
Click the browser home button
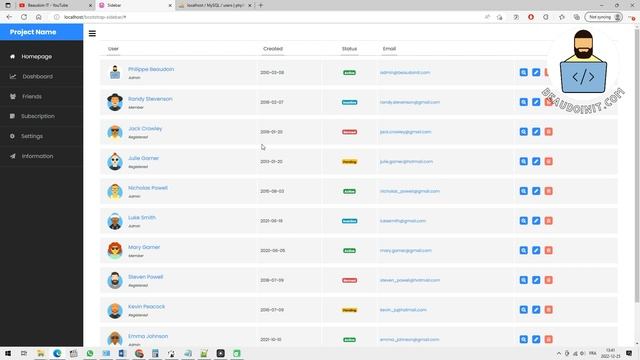tap(39, 17)
